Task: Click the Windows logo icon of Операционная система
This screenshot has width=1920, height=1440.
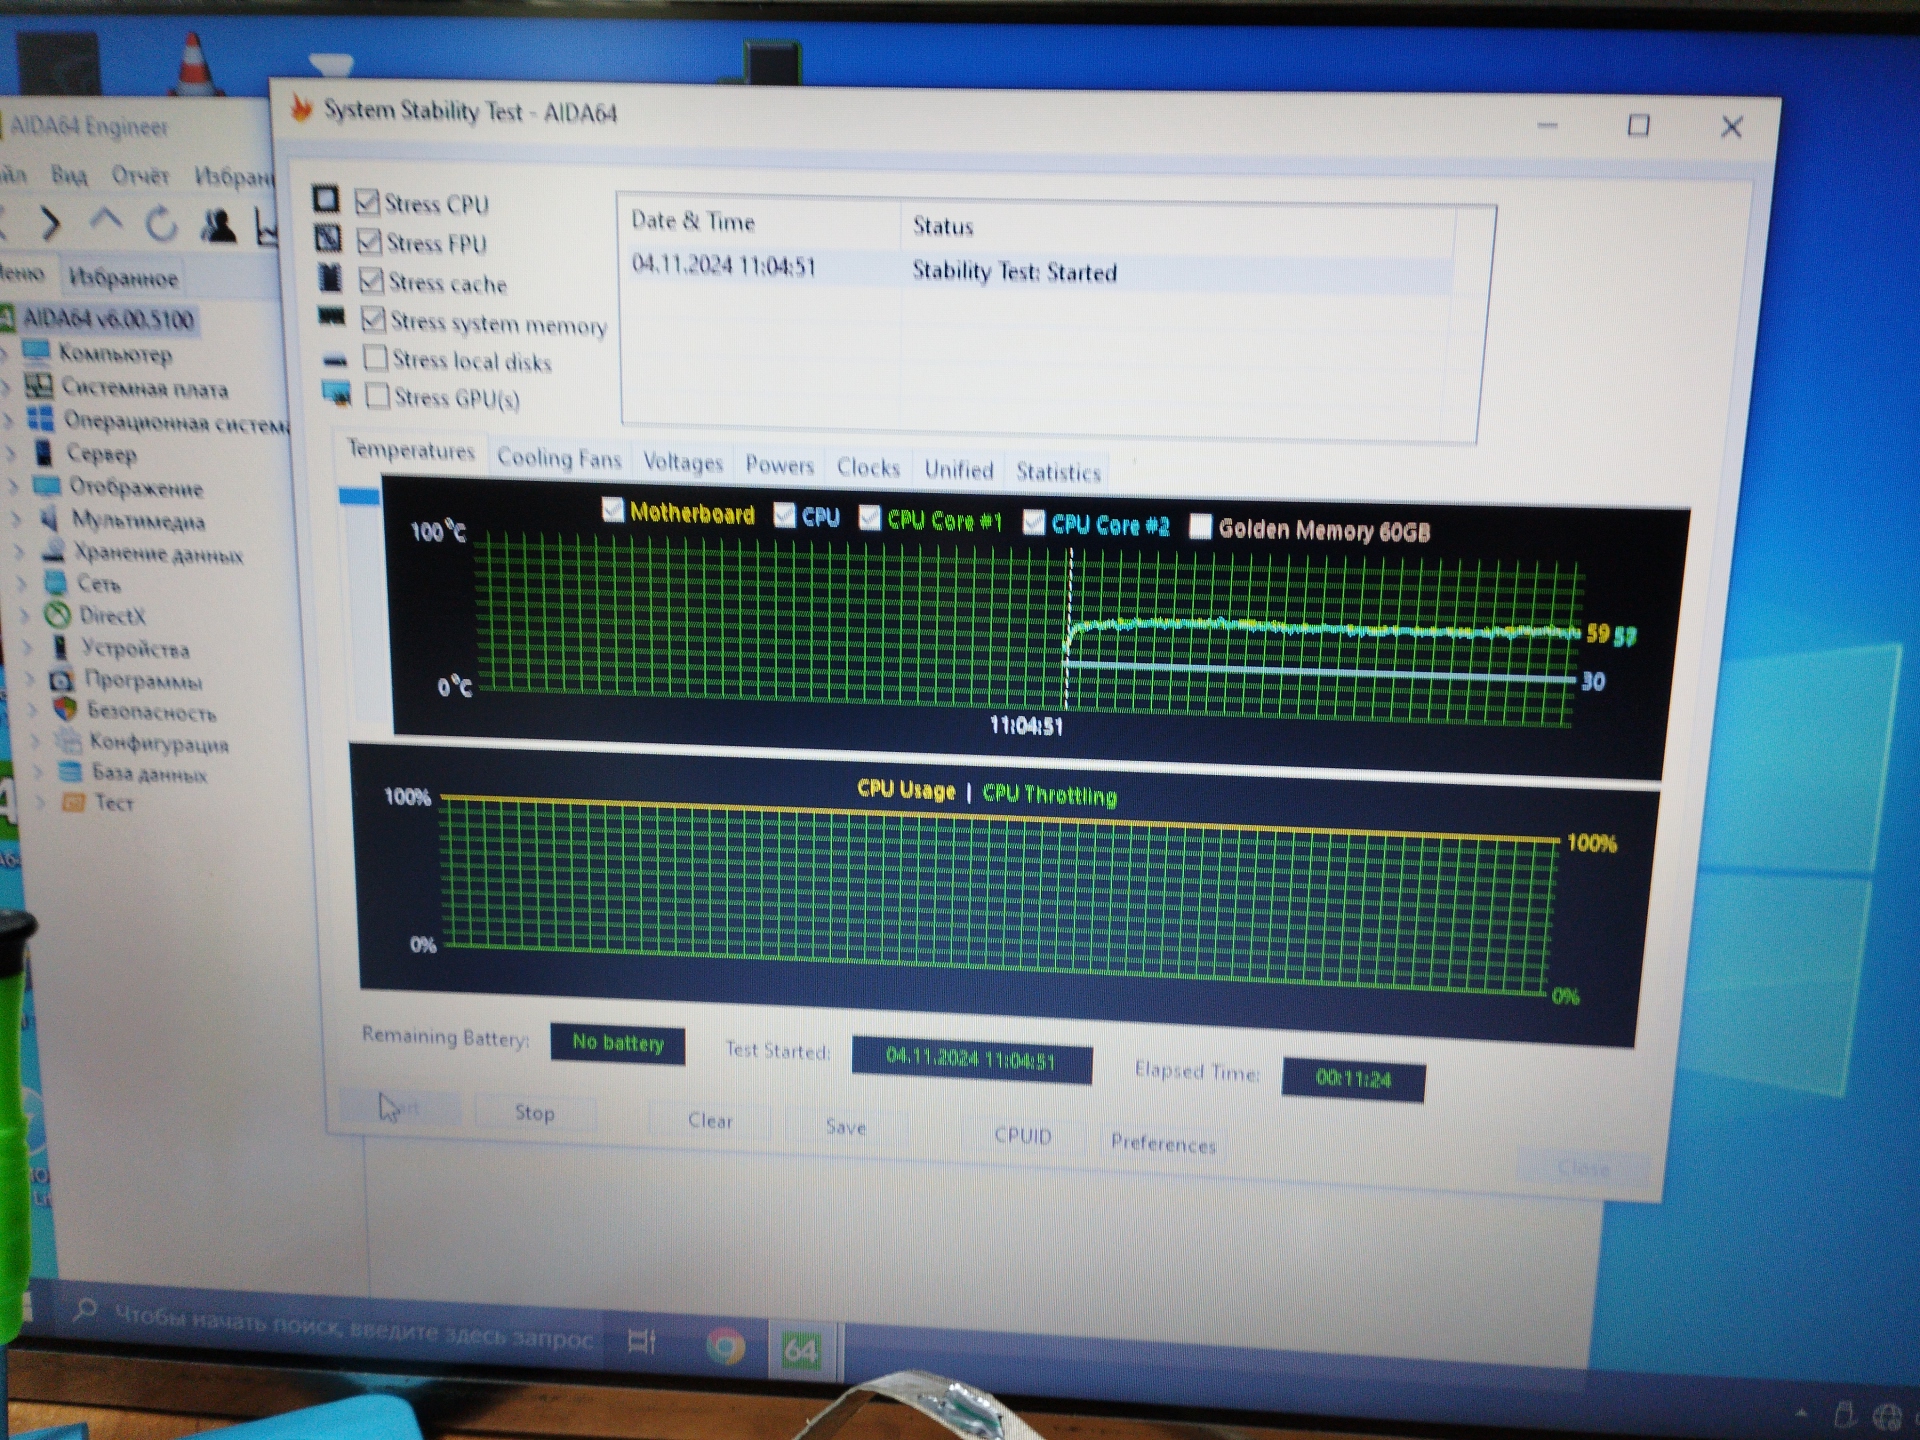Action: point(41,418)
